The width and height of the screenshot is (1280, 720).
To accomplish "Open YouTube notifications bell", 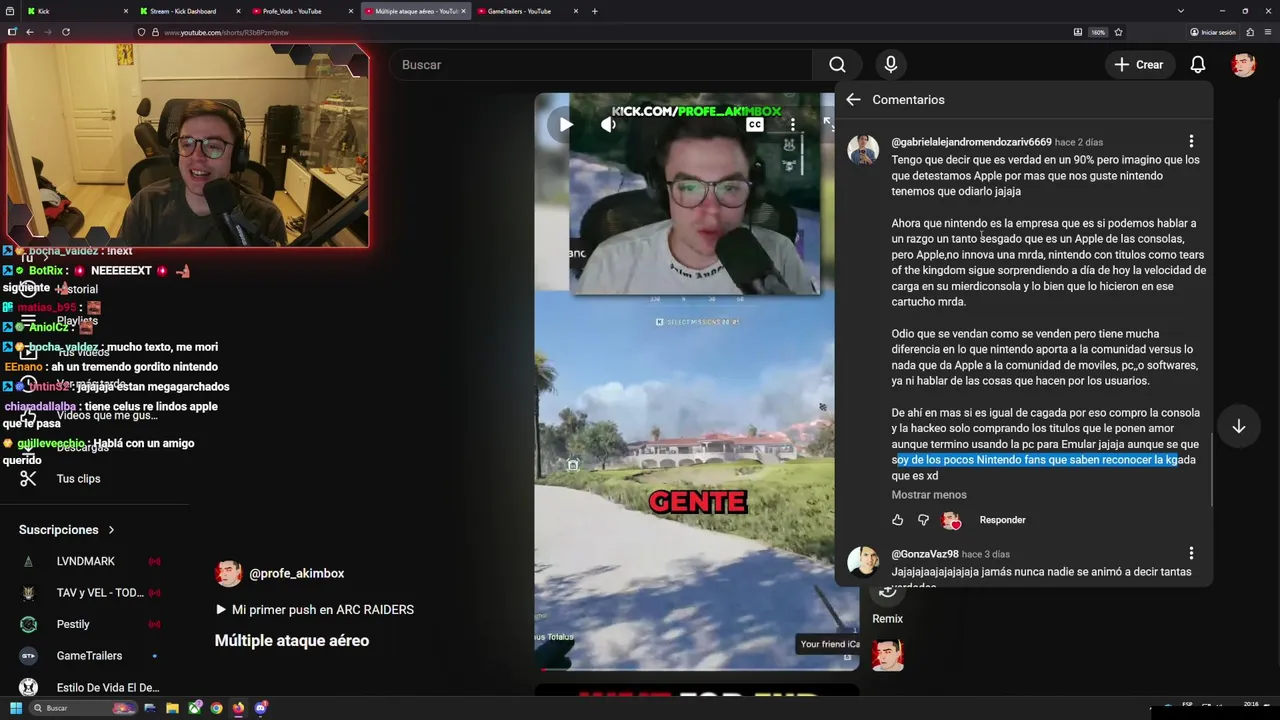I will click(1198, 65).
